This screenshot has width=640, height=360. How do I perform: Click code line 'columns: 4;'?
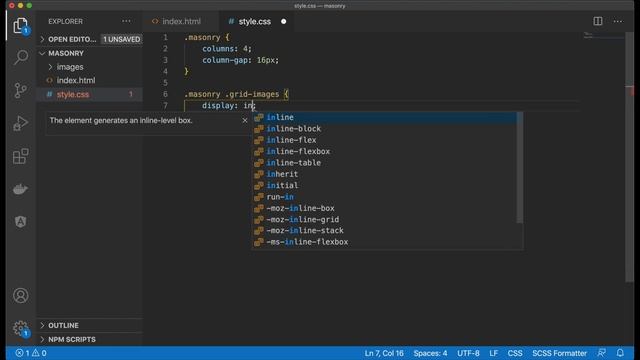(227, 49)
